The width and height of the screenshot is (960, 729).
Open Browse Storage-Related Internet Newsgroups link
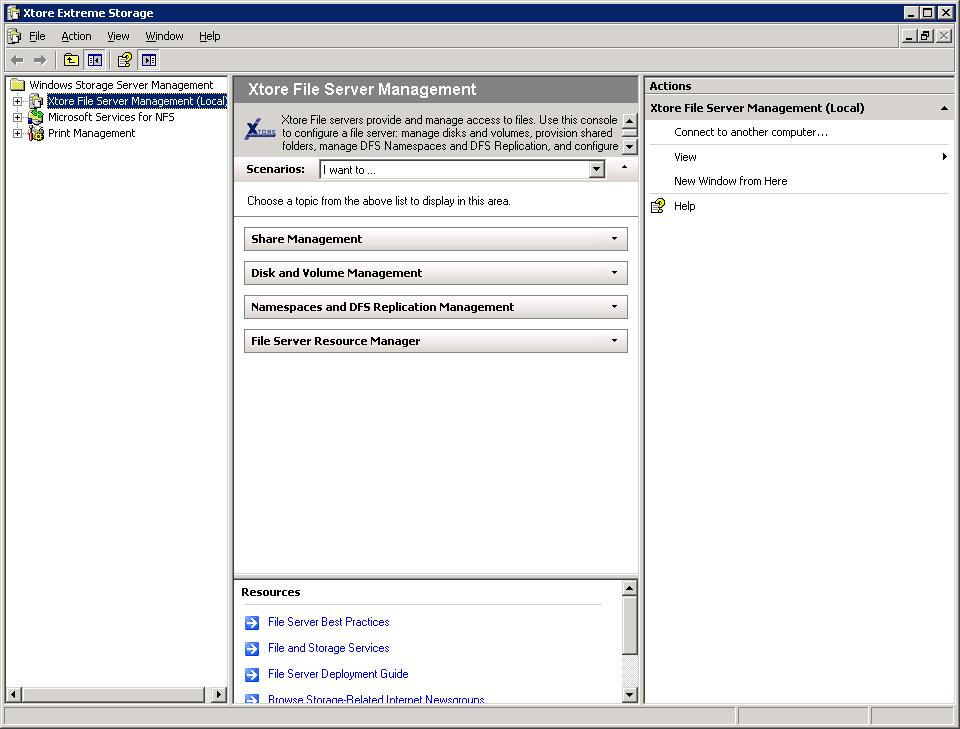tap(376, 699)
